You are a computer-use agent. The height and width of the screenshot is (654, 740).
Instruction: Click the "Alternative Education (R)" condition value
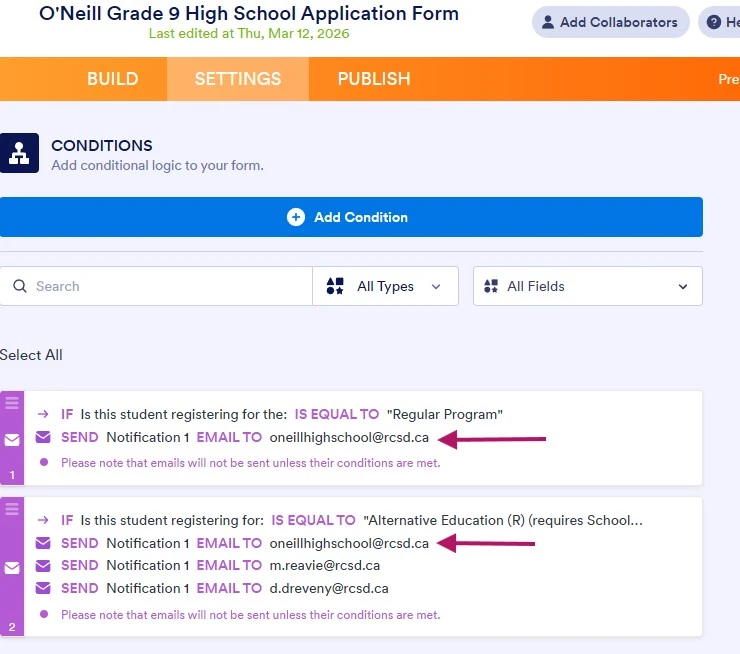pos(503,520)
